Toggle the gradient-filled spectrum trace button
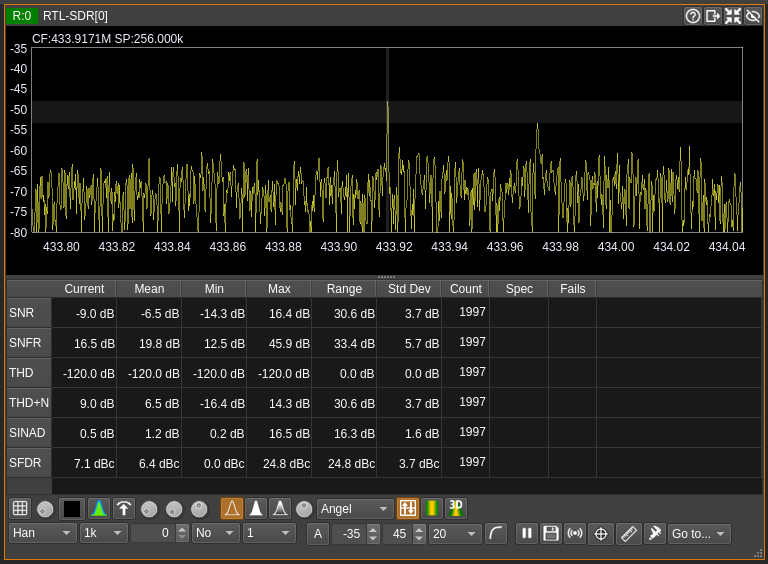The width and height of the screenshot is (768, 564). [280, 508]
